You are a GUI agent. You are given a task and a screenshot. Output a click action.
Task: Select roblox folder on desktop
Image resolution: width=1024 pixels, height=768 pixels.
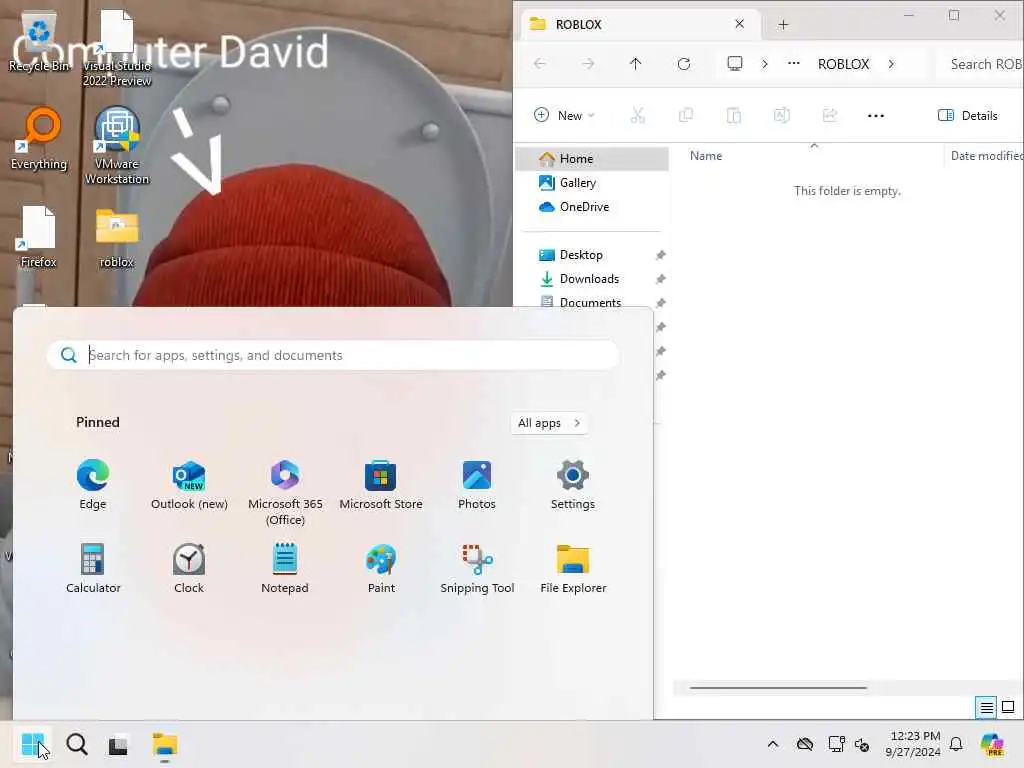click(117, 238)
